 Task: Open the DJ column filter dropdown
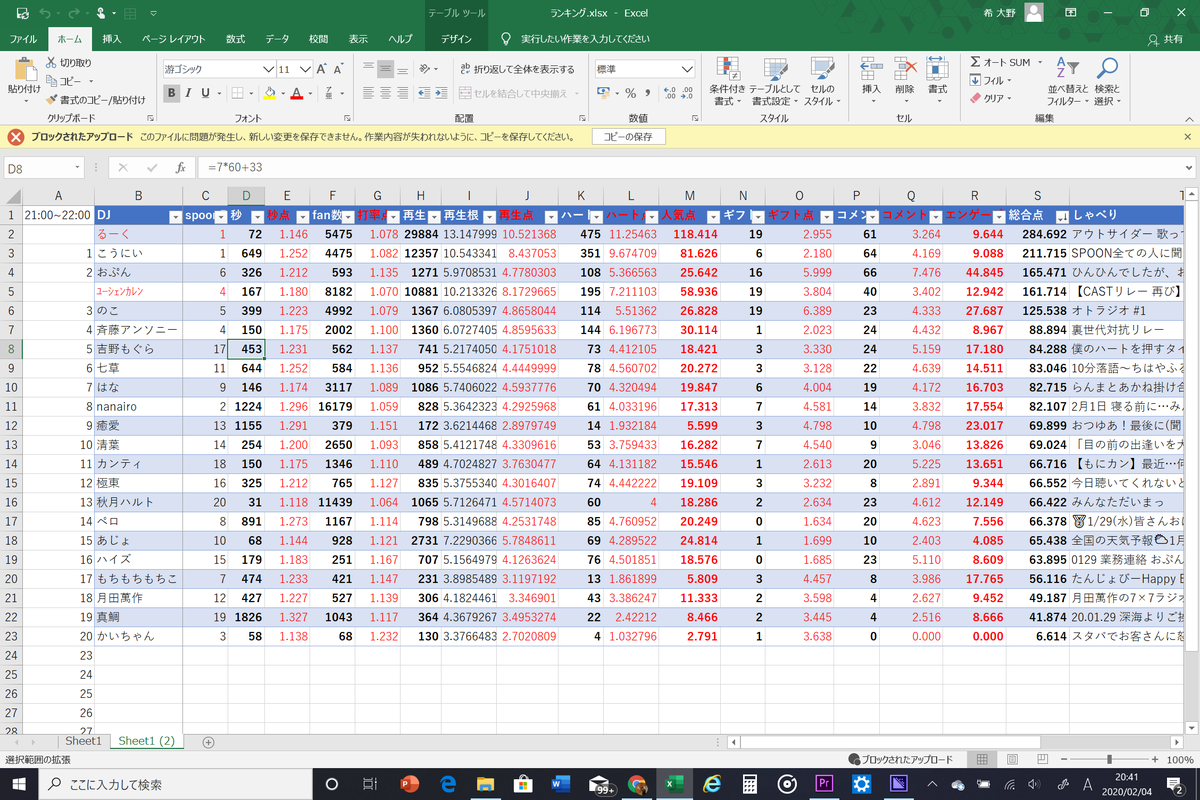click(176, 216)
